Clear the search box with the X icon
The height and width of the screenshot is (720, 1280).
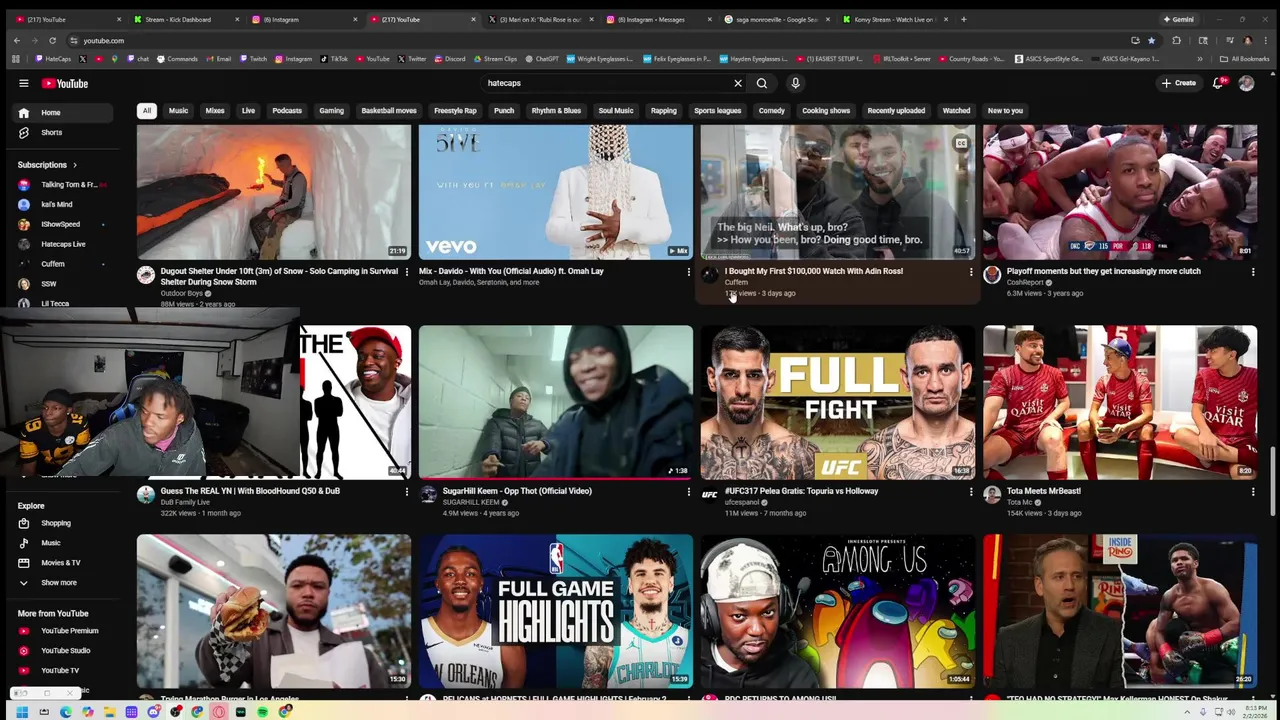pyautogui.click(x=738, y=83)
